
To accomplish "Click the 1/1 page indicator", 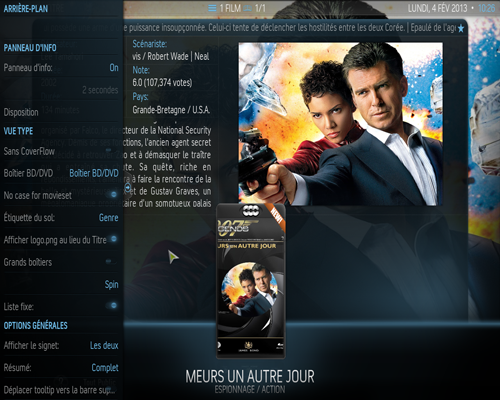I will 260,8.
